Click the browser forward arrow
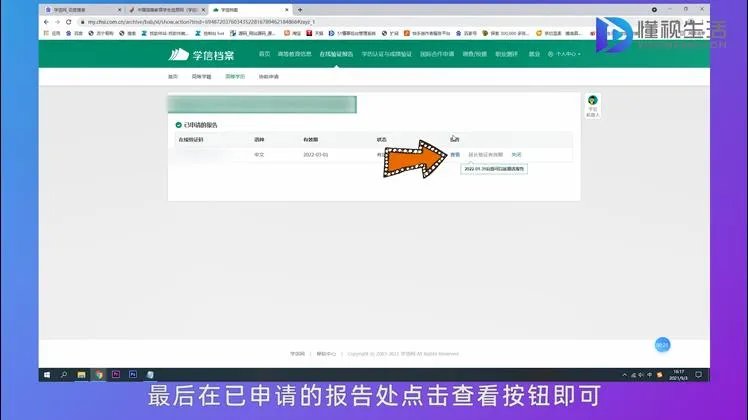 click(x=57, y=22)
